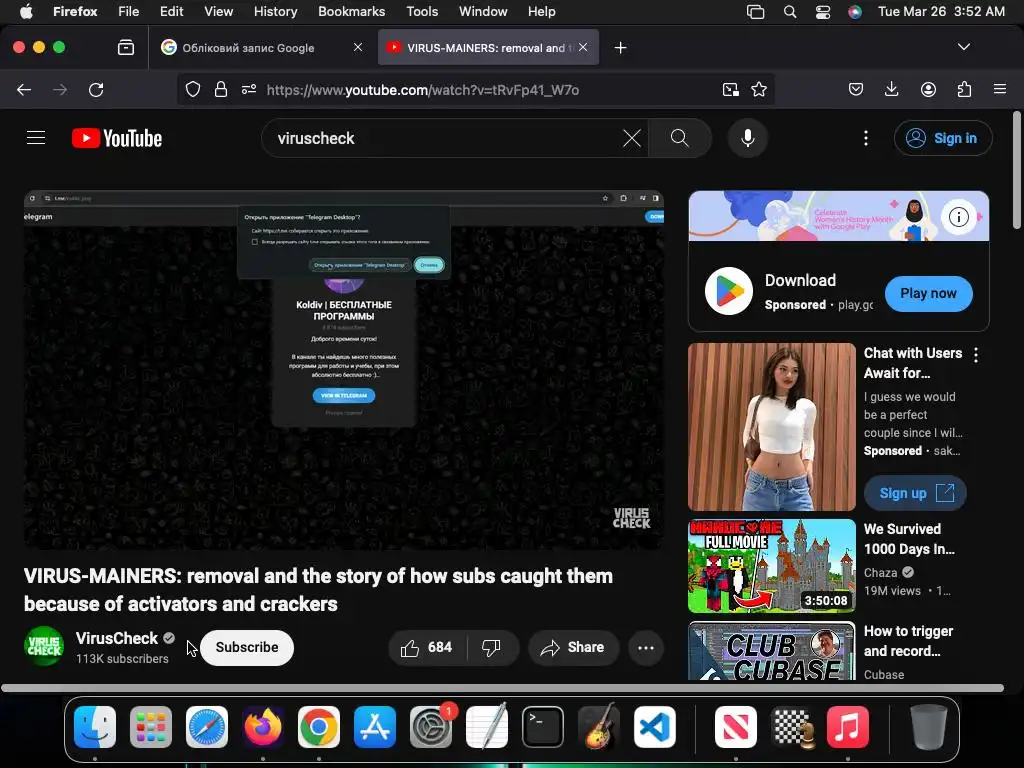
Task: Open the VirusCheck channel name link
Action: coord(117,638)
